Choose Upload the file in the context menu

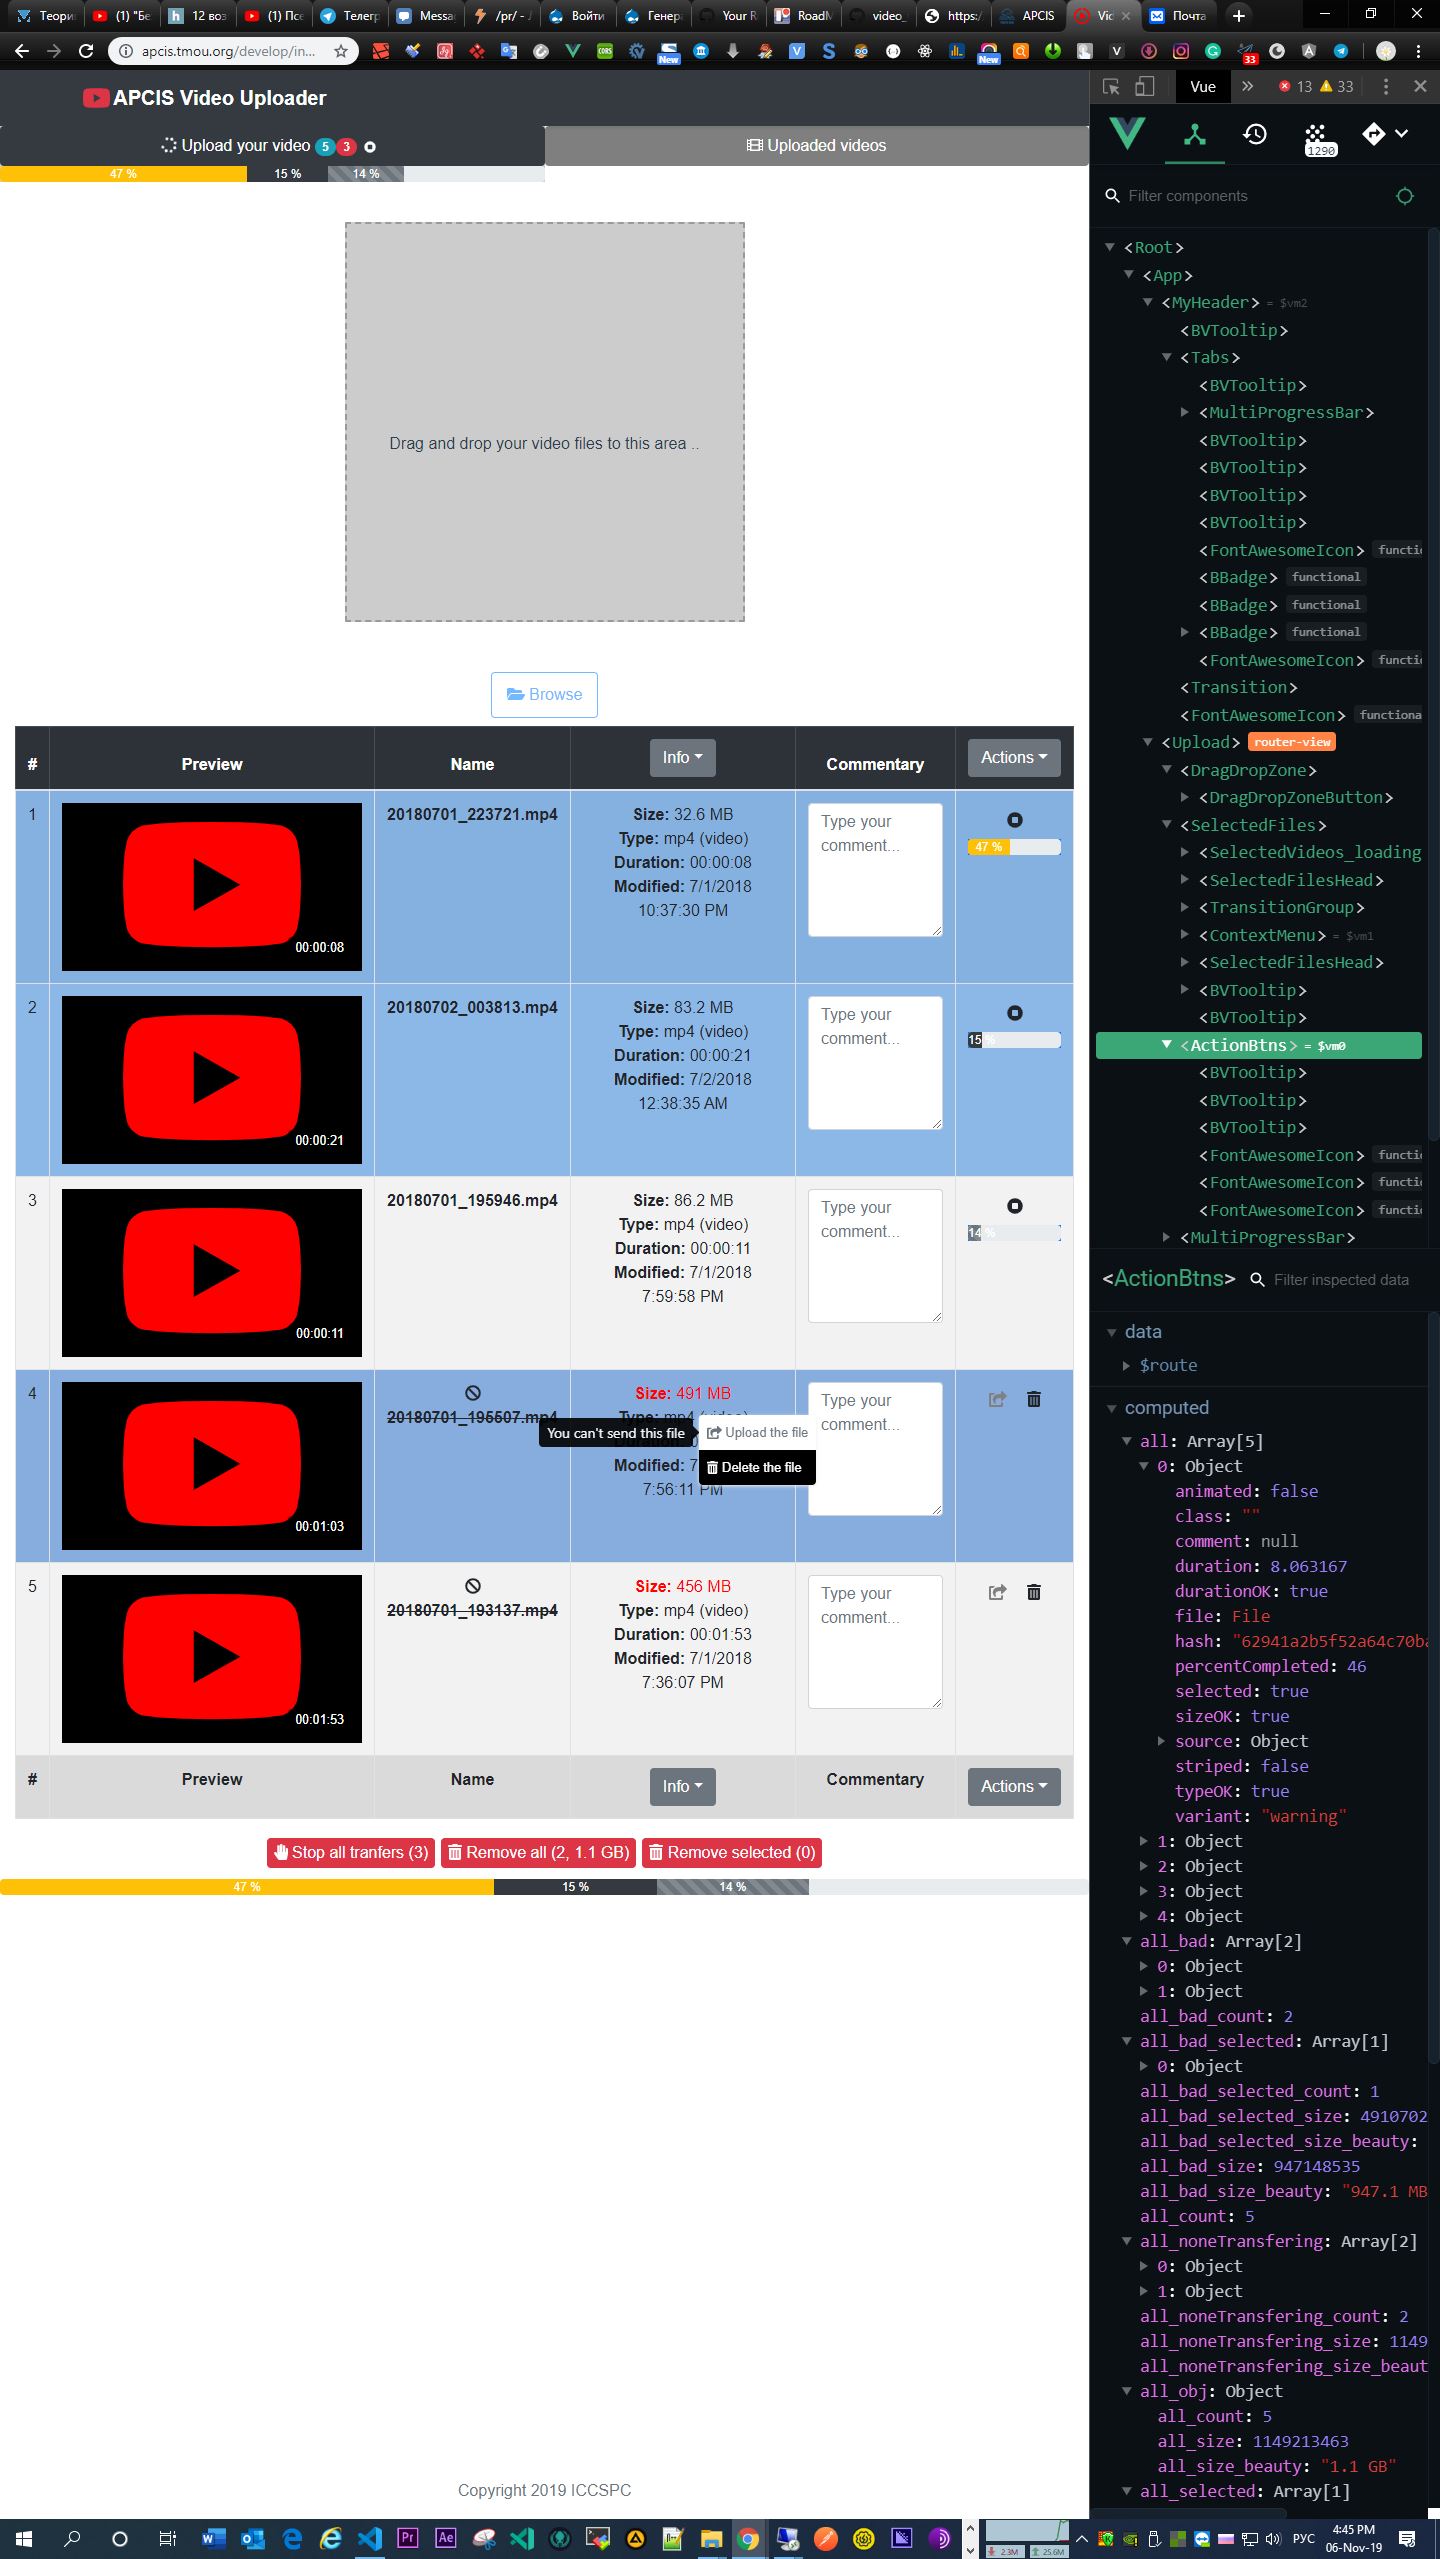pyautogui.click(x=757, y=1433)
